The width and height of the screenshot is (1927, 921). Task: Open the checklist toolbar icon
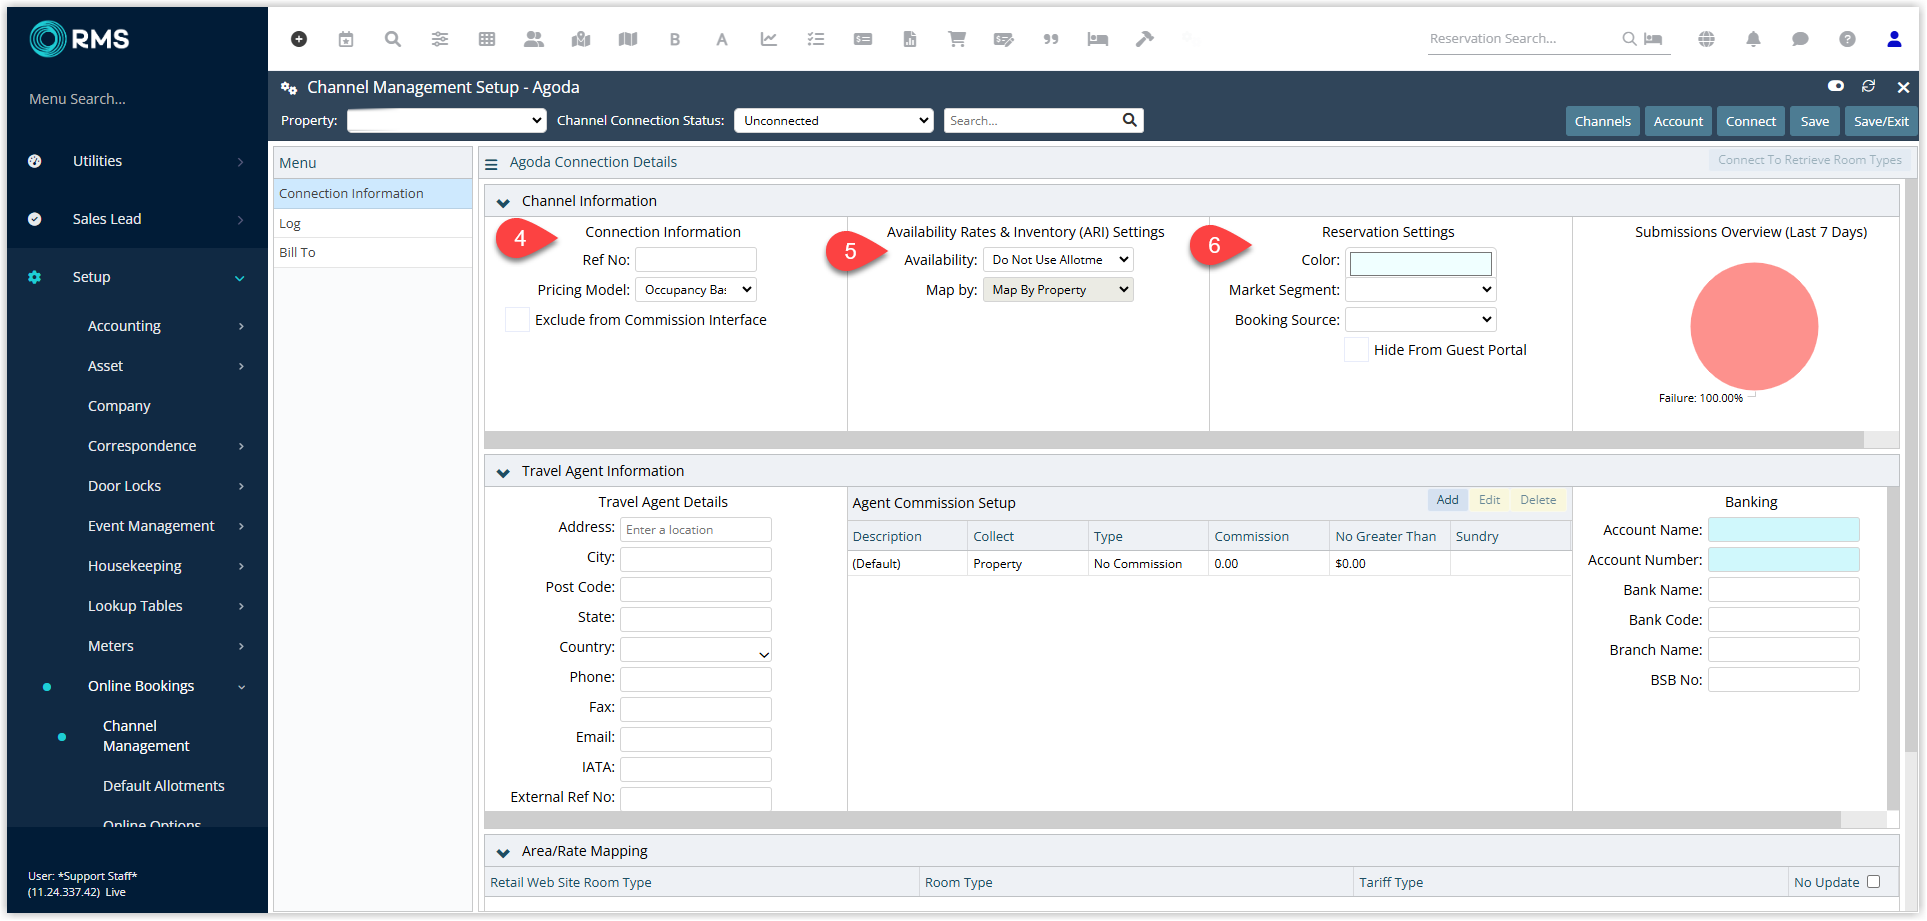pyautogui.click(x=816, y=39)
